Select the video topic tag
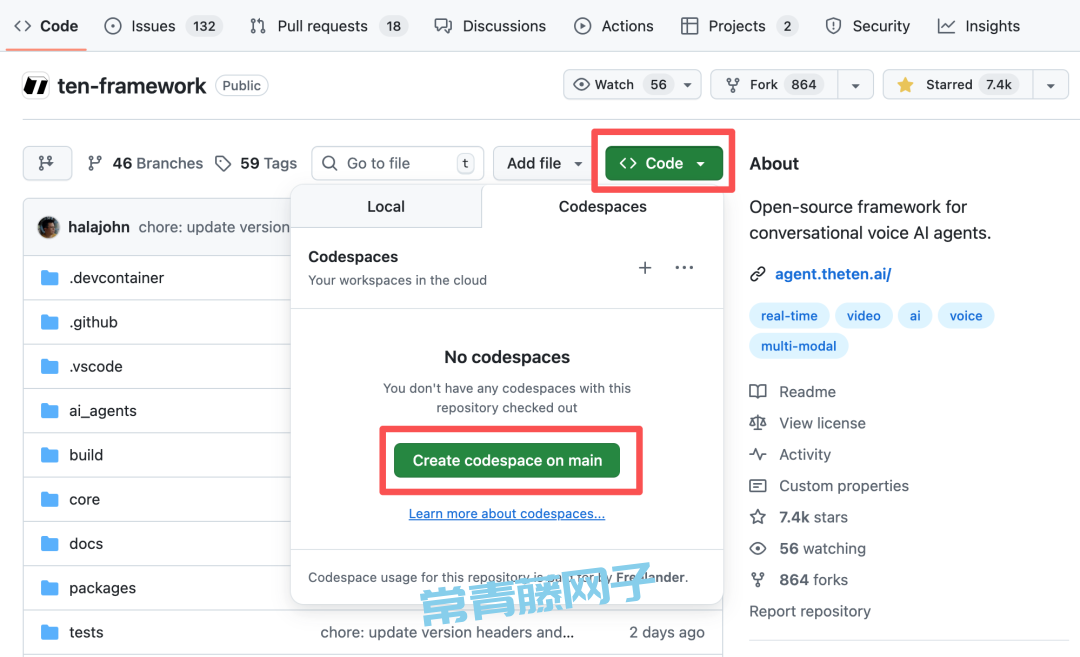 pyautogui.click(x=864, y=316)
